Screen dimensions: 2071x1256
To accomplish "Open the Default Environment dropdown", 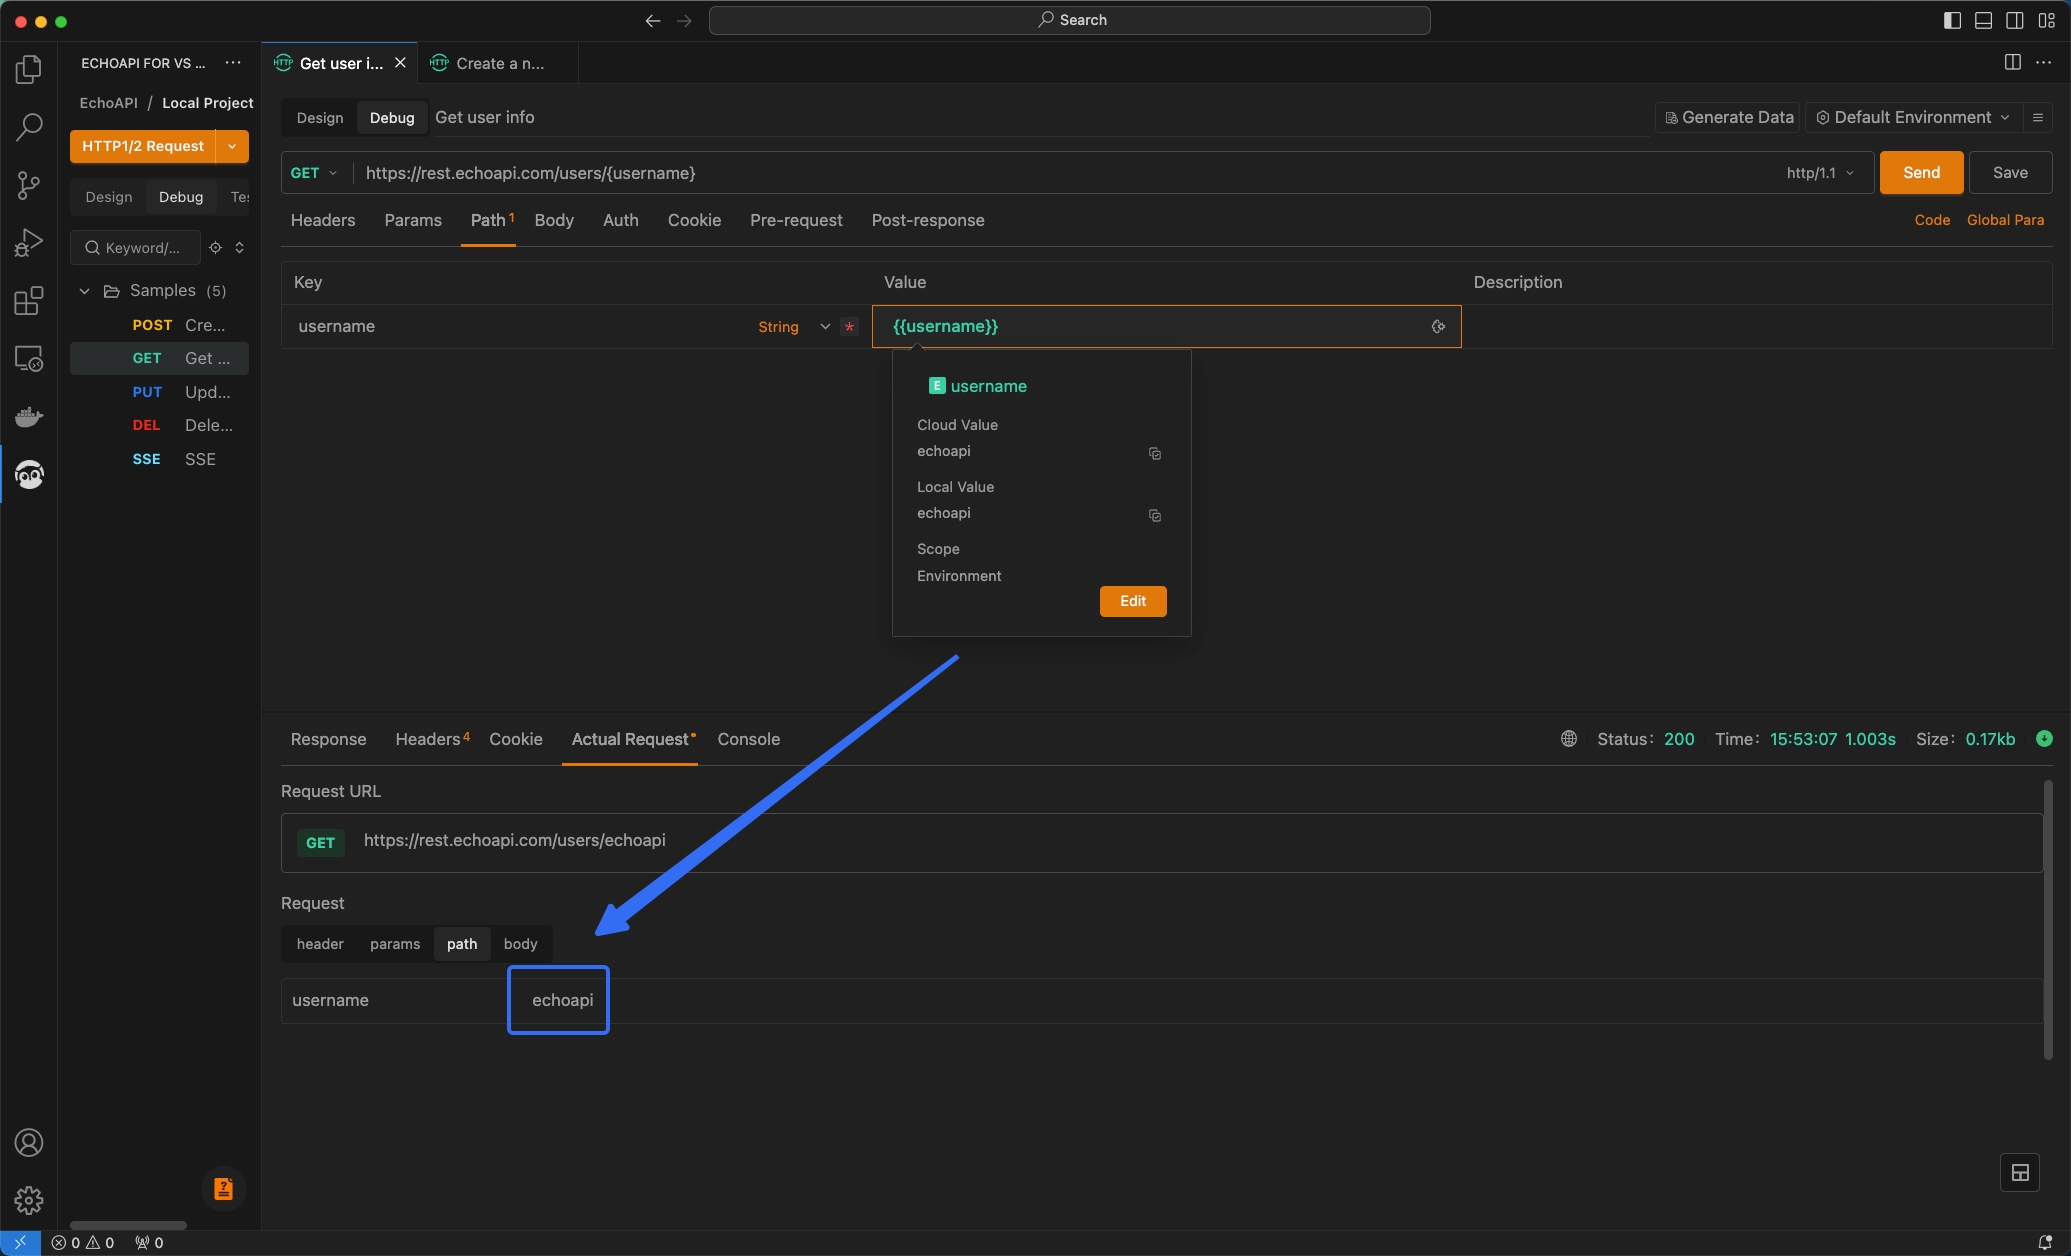I will (1913, 117).
